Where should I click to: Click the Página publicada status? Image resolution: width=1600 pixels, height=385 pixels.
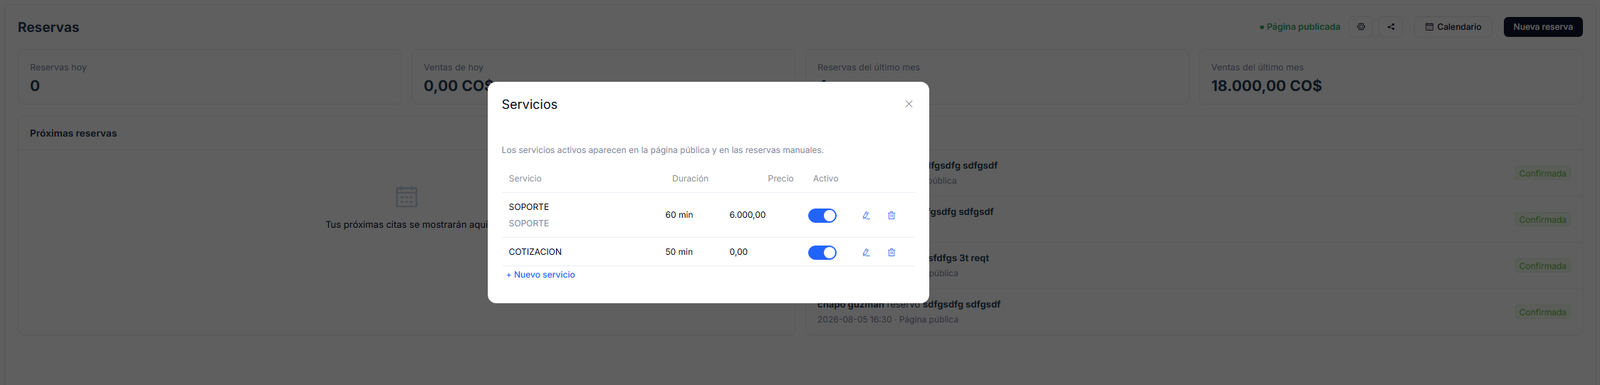pyautogui.click(x=1300, y=27)
